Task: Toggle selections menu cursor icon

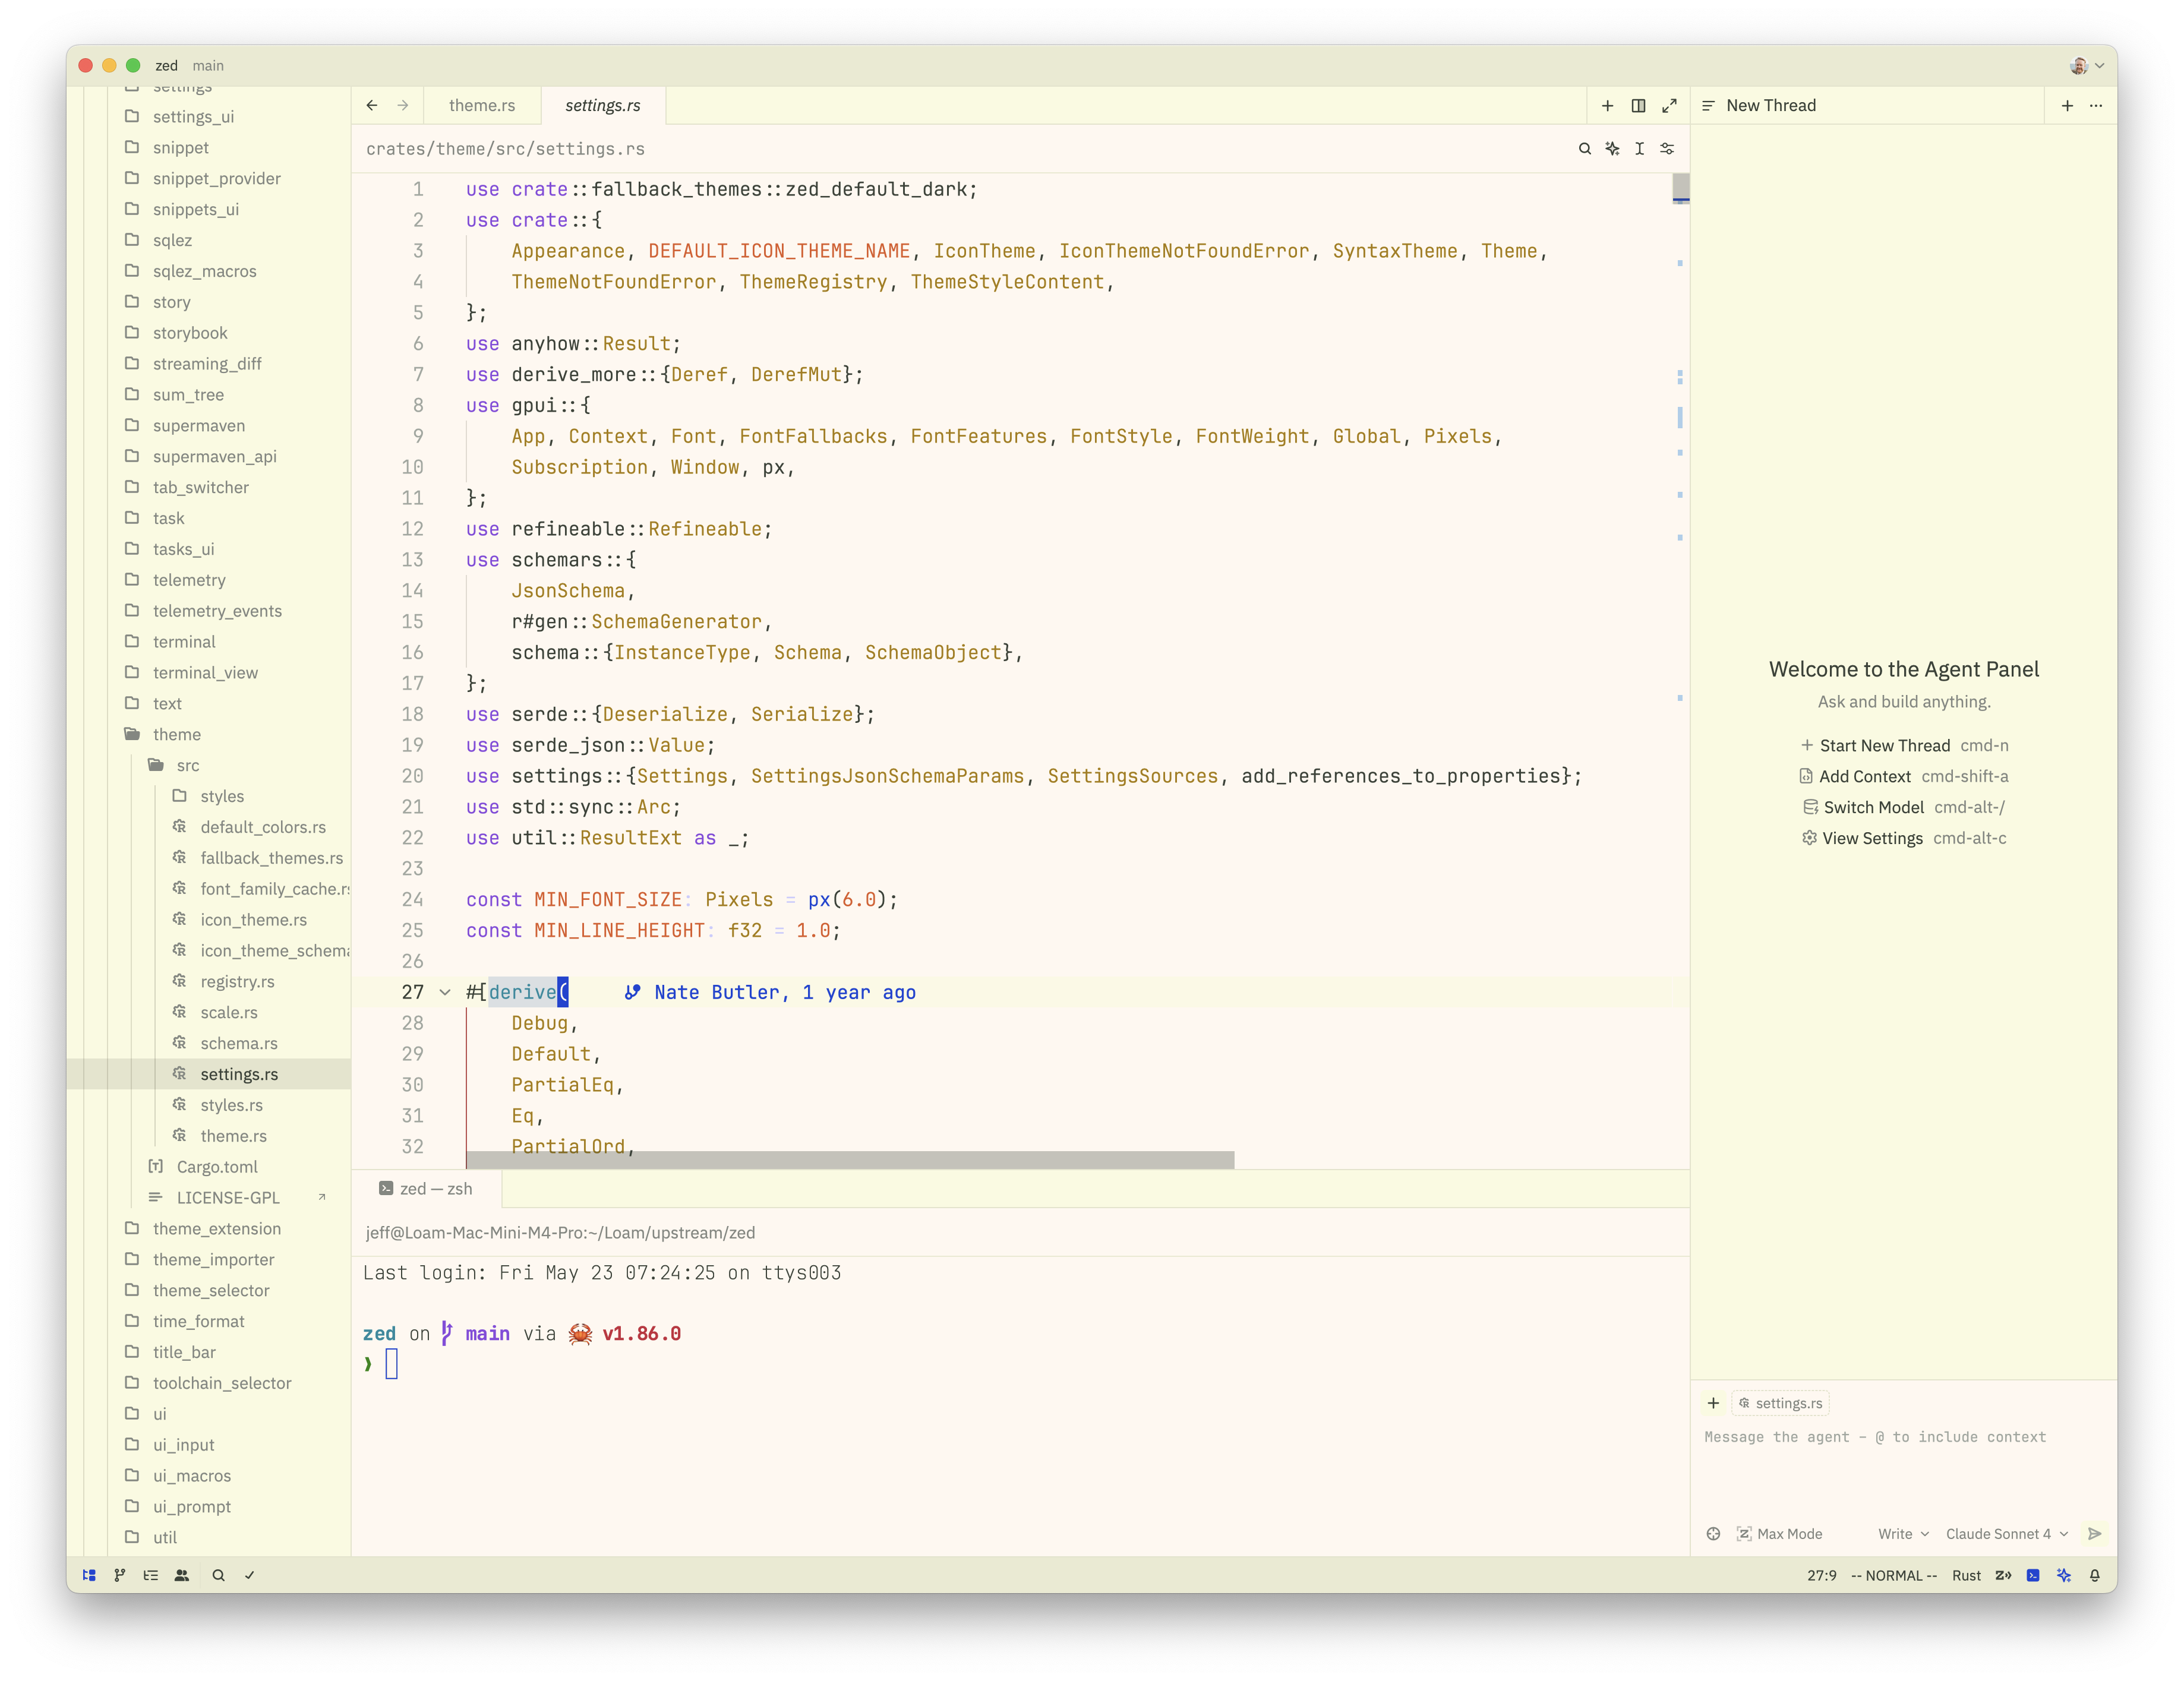Action: point(1640,148)
